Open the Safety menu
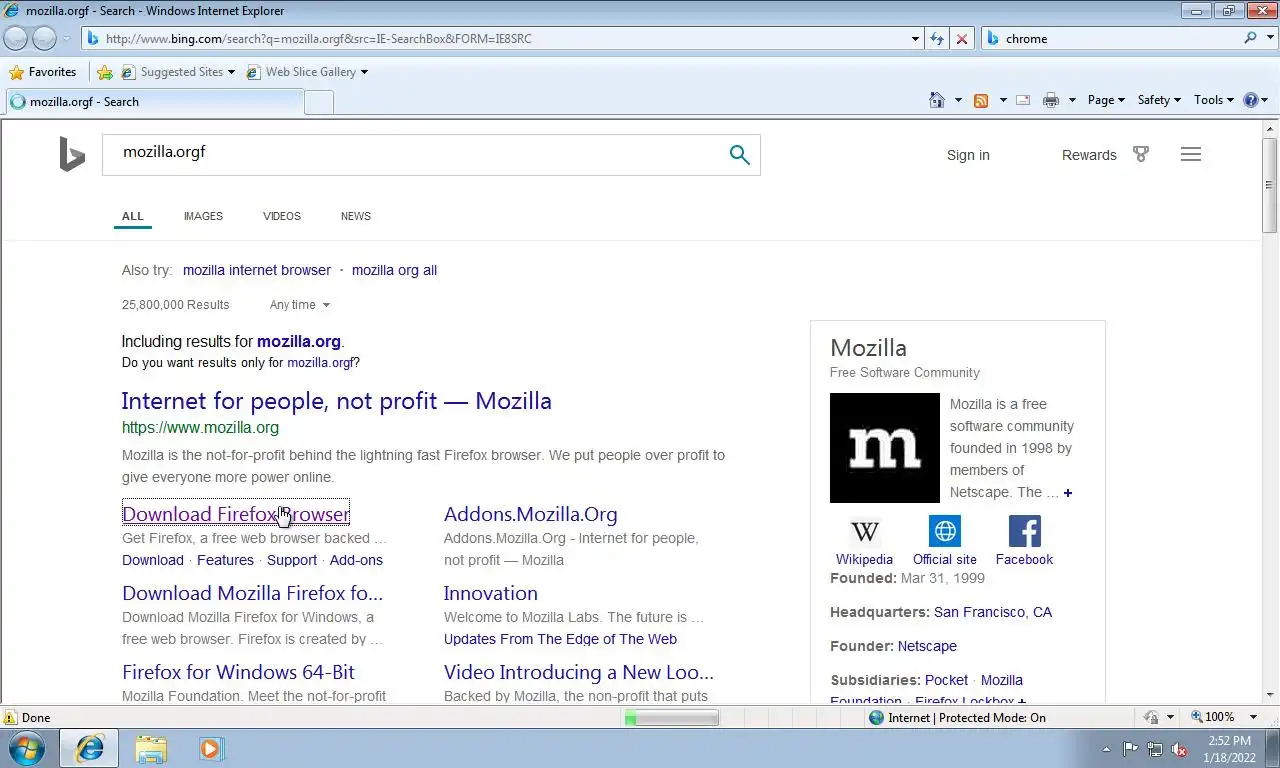 click(1159, 100)
